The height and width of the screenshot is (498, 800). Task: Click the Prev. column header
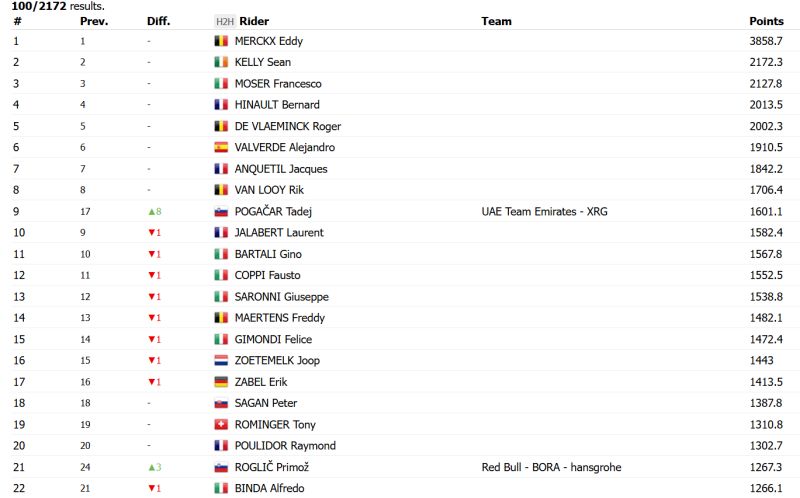tap(94, 21)
